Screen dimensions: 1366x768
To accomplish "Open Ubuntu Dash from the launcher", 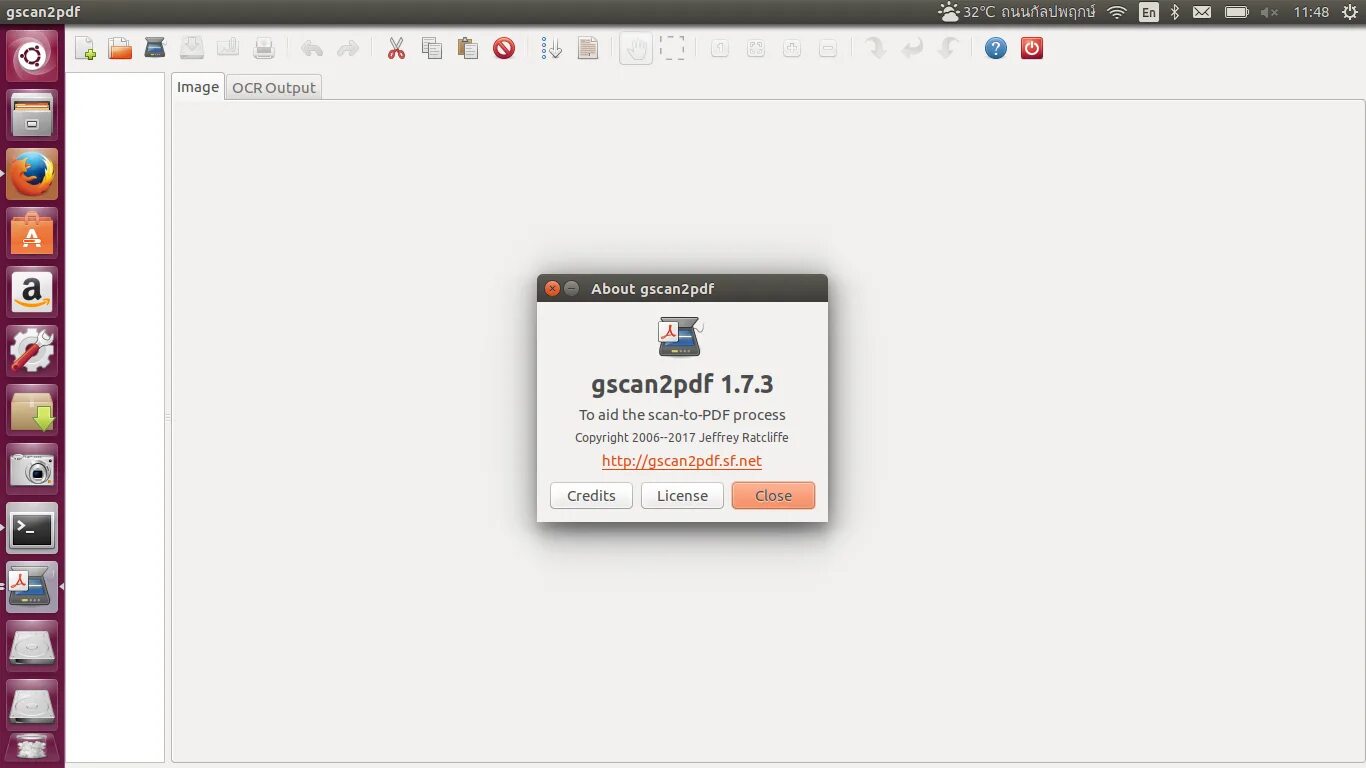I will 32,56.
